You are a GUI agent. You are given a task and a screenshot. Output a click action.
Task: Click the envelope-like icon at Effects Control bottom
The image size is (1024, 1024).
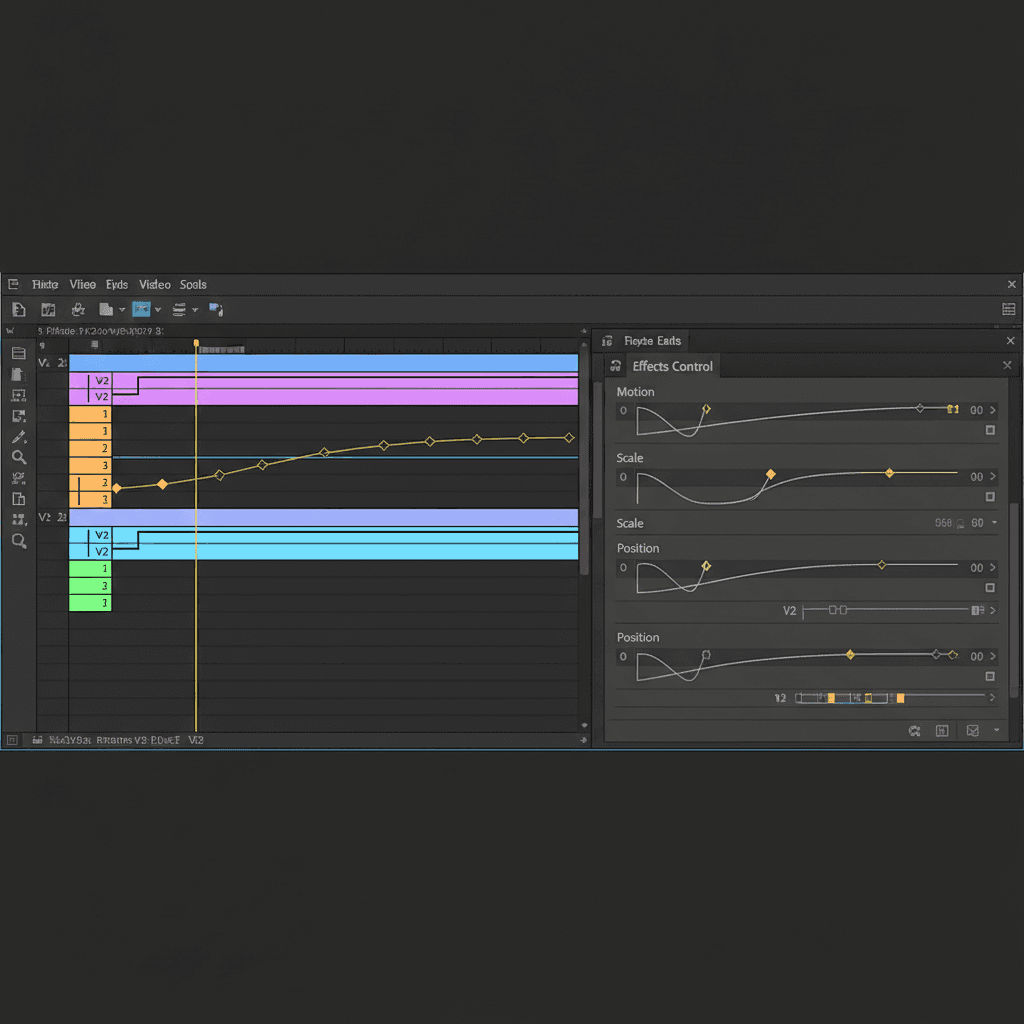pos(972,731)
